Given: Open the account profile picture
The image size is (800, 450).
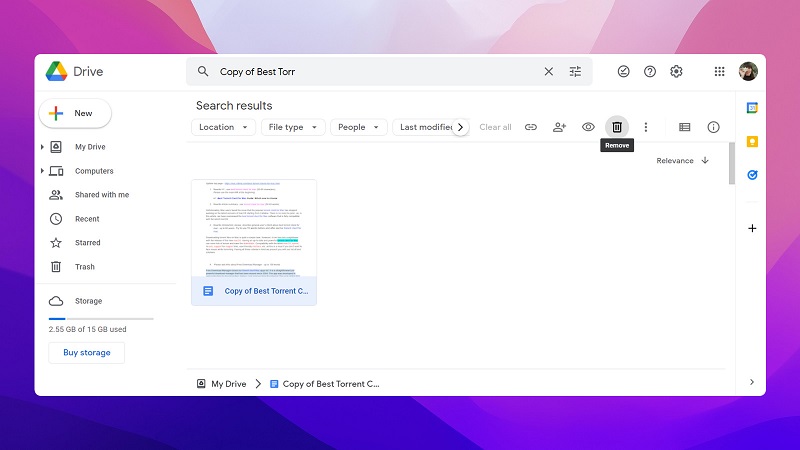Looking at the screenshot, I should coord(748,71).
